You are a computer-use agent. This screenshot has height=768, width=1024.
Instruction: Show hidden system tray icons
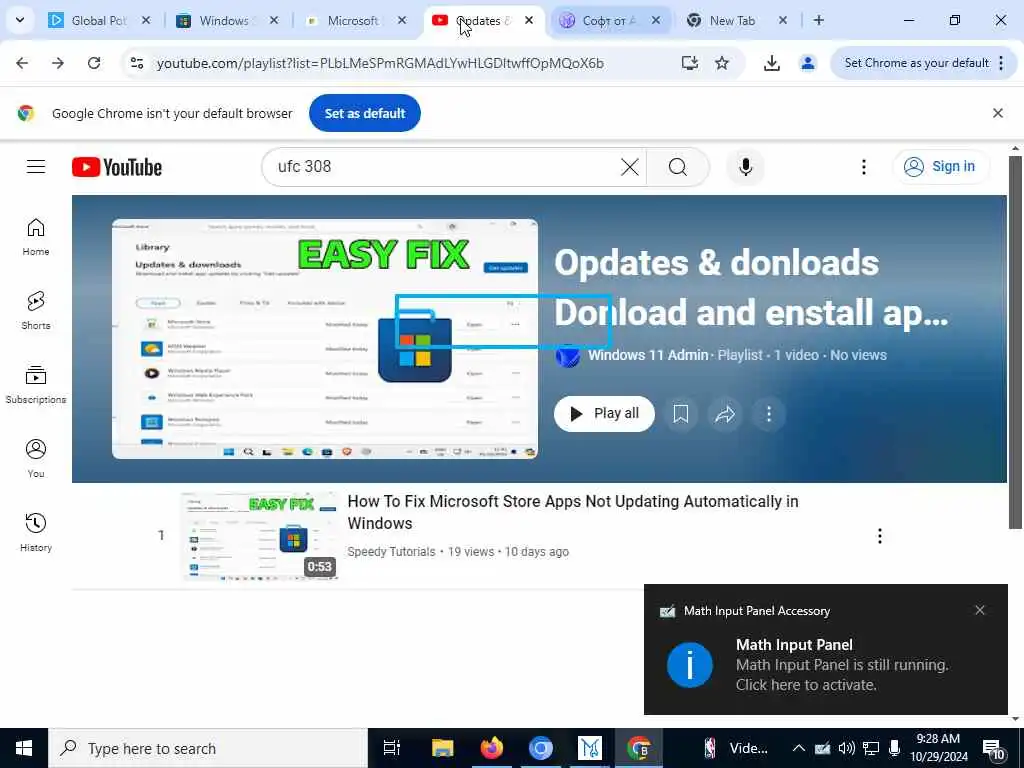tap(798, 748)
